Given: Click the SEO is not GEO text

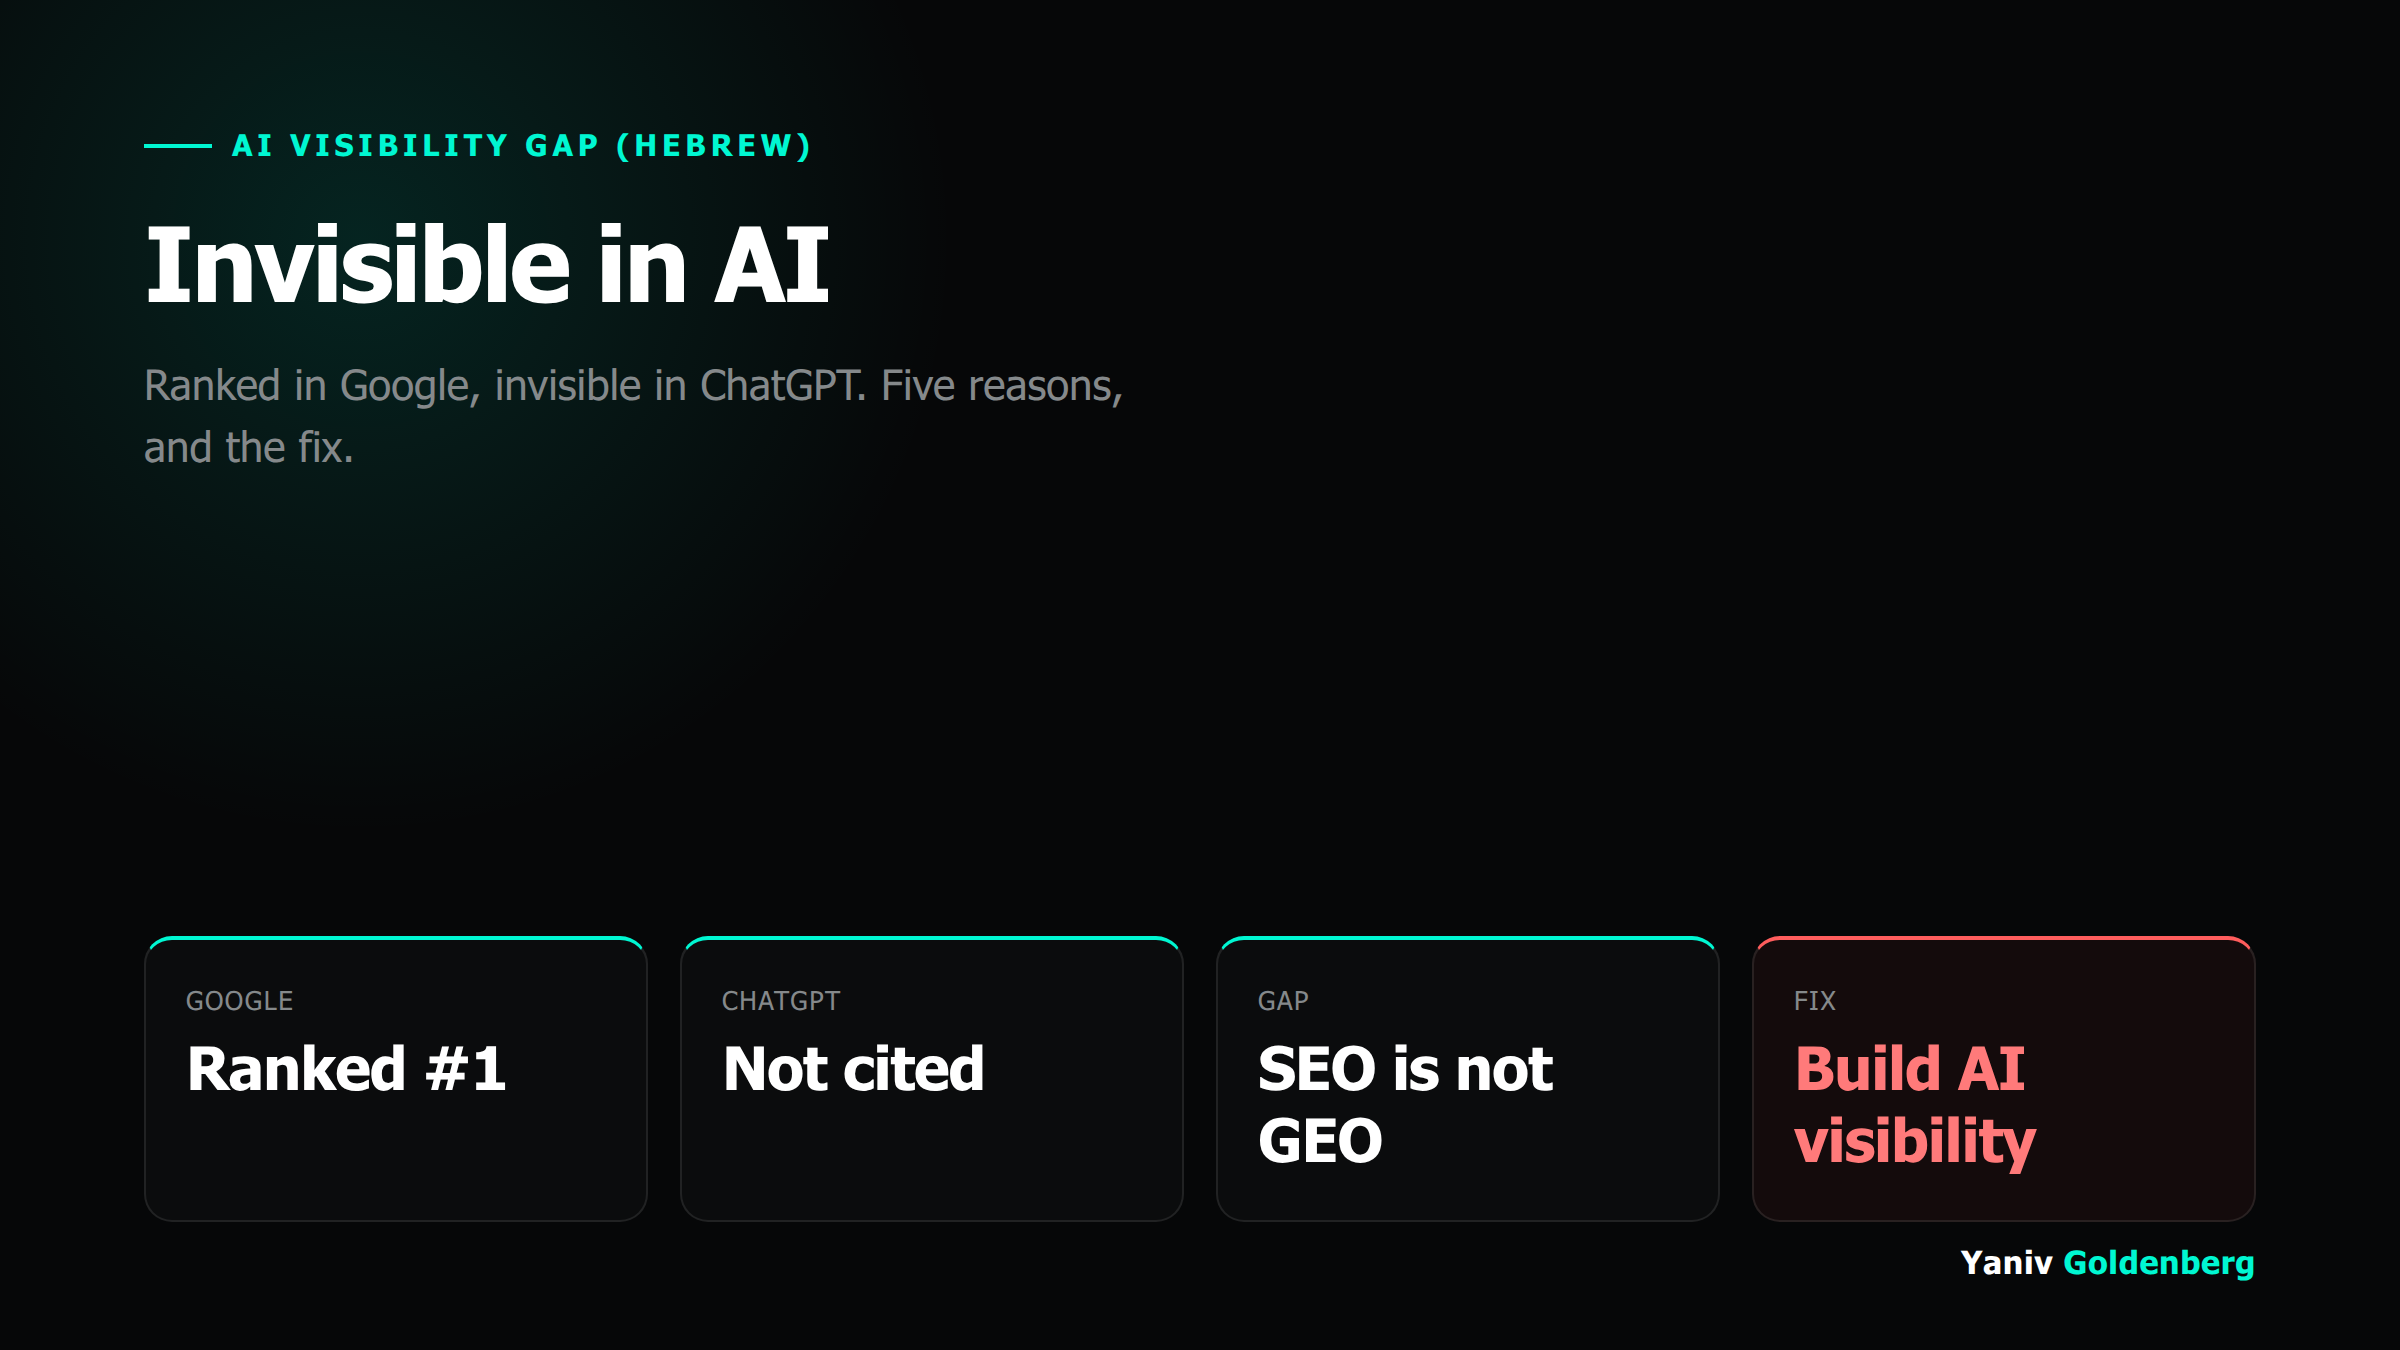Looking at the screenshot, I should [1405, 1105].
